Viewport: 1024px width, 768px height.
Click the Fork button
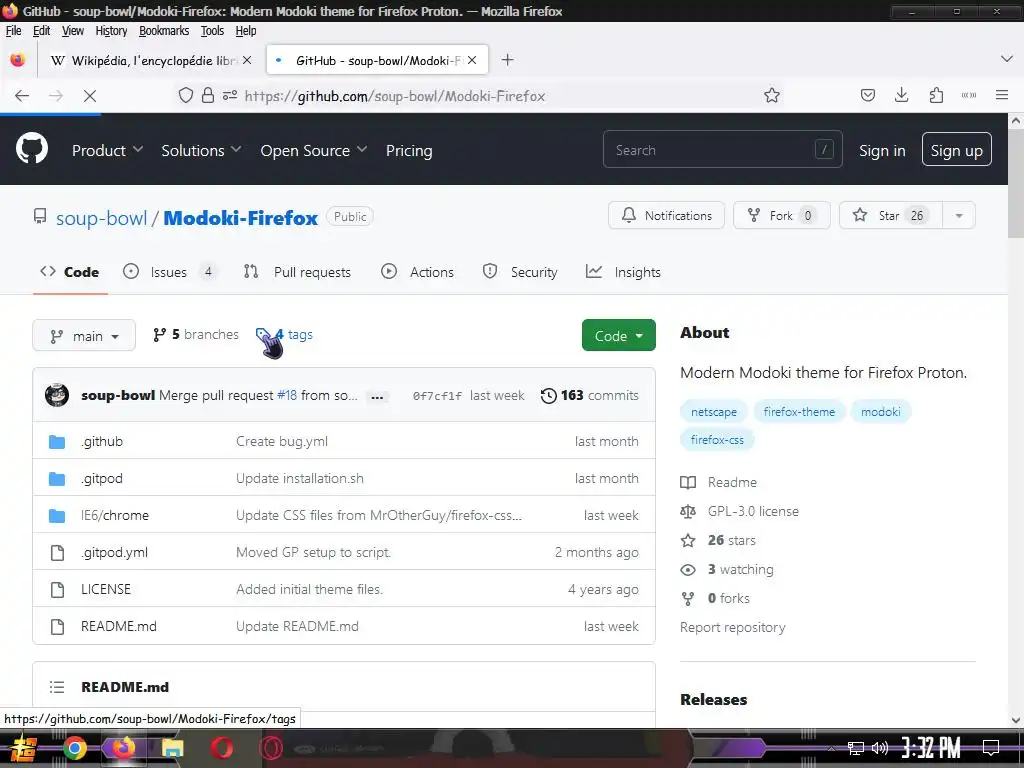pos(782,216)
